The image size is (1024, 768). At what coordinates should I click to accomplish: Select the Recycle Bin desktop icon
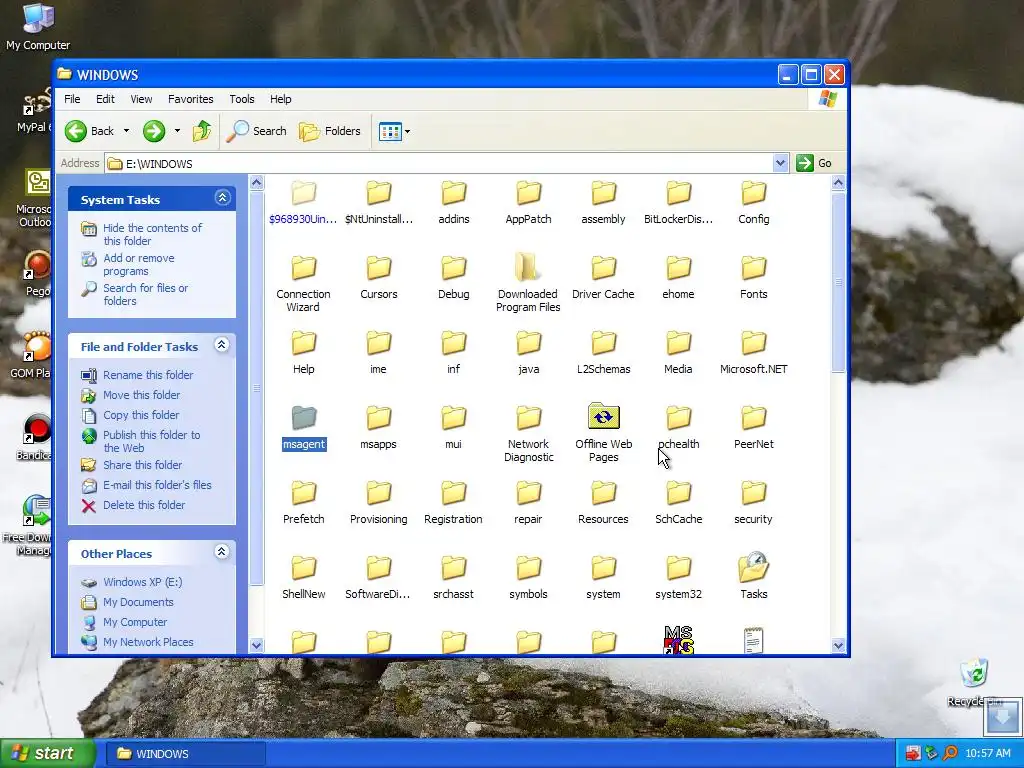click(974, 682)
